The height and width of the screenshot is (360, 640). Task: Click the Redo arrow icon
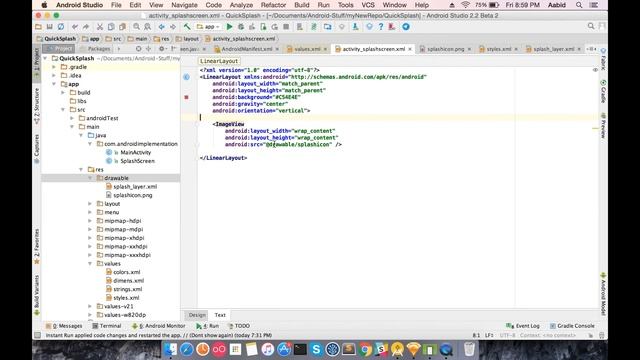click(86, 27)
